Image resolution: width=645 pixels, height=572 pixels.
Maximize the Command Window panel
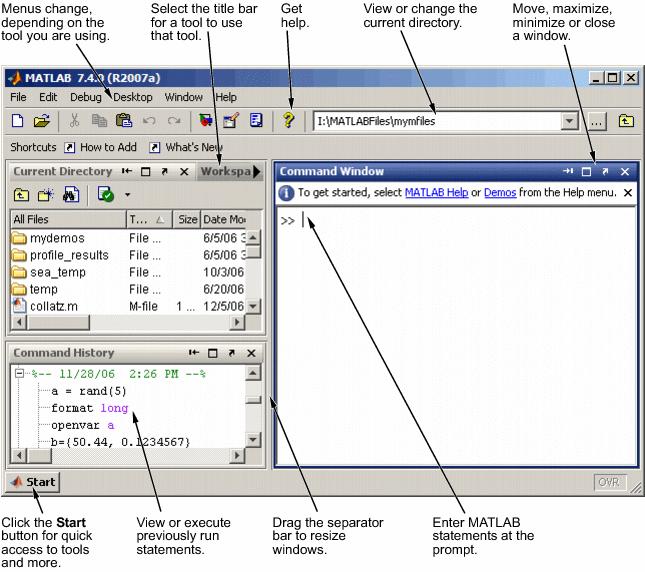coord(587,172)
